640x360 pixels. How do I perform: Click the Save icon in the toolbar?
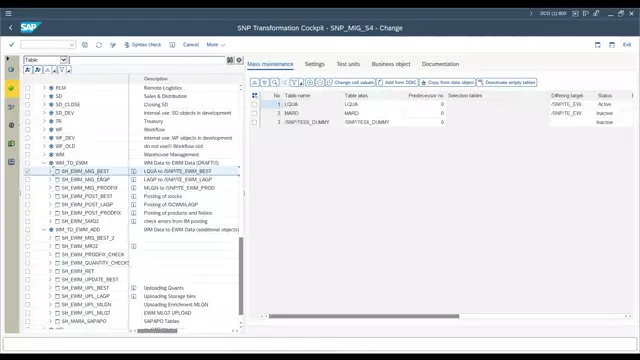coord(84,45)
